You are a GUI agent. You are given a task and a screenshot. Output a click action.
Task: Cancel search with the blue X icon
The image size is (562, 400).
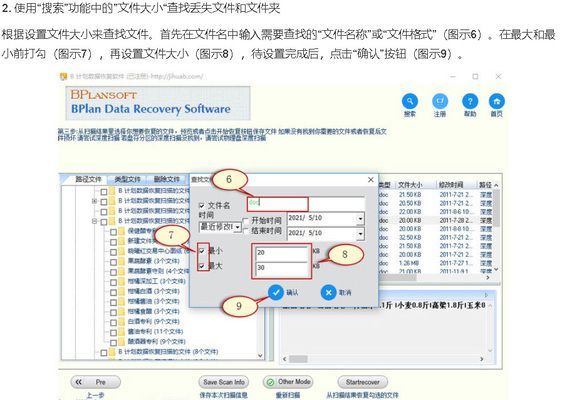coord(328,292)
